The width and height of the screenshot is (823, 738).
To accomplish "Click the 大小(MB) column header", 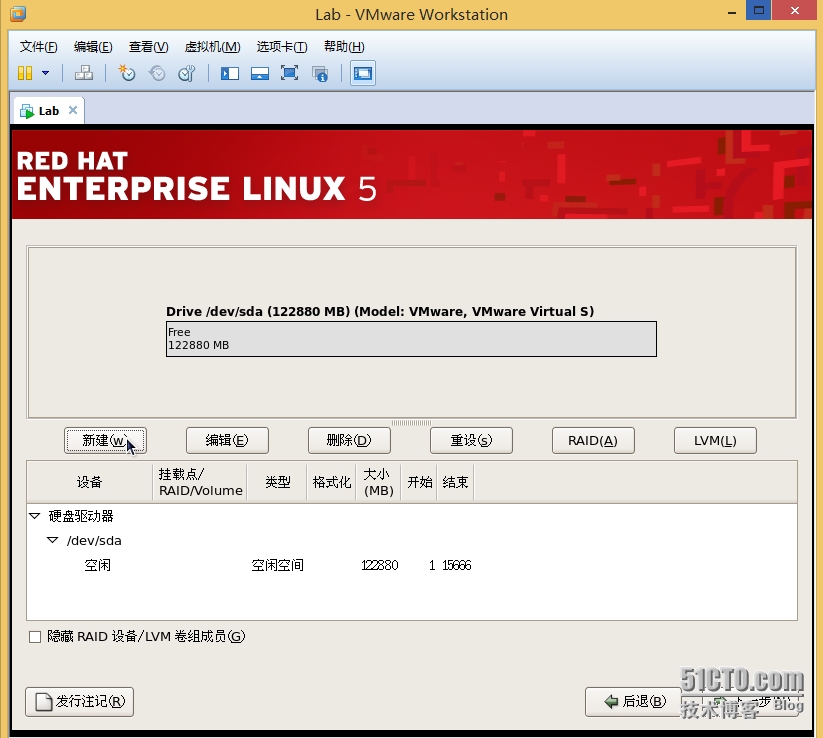I will click(378, 482).
